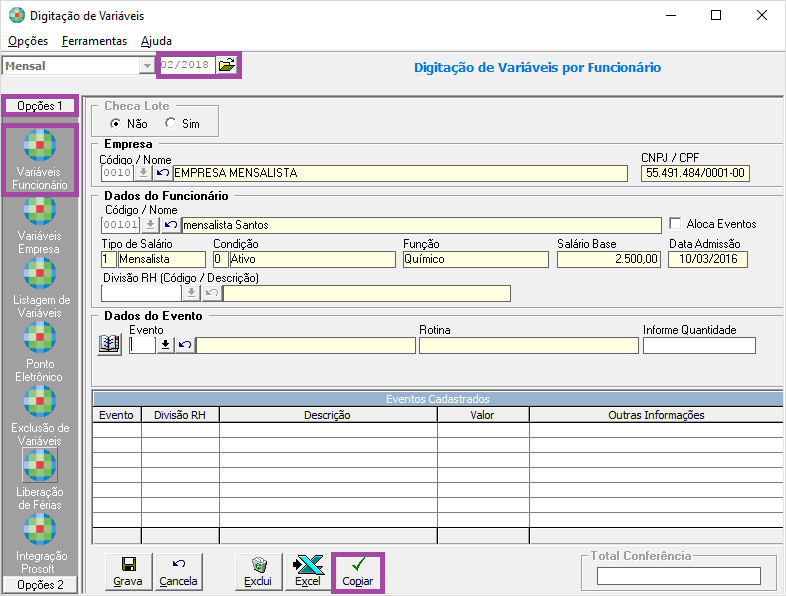Click Evento lookup down-arrow button
Image resolution: width=786 pixels, height=596 pixels.
pyautogui.click(x=165, y=345)
